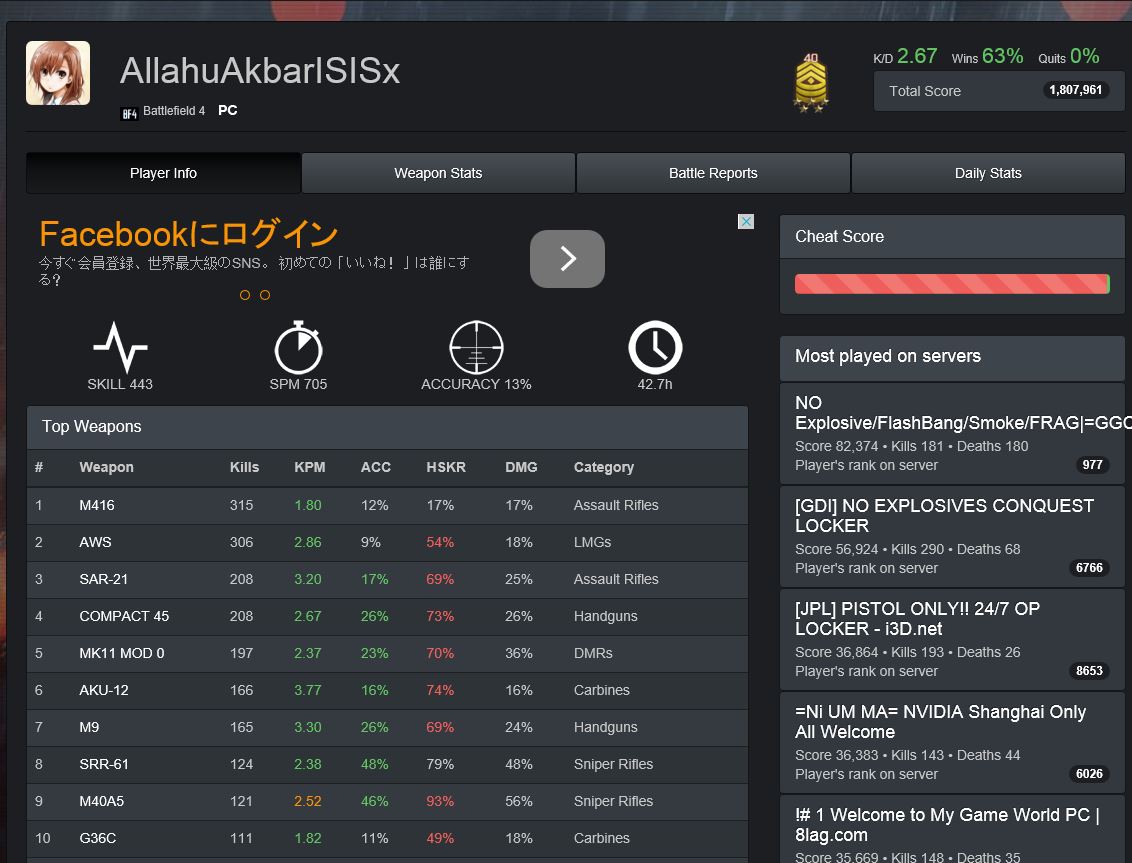Close the Facebook ad with X icon
Screen dimensions: 1132x863
(x=746, y=221)
